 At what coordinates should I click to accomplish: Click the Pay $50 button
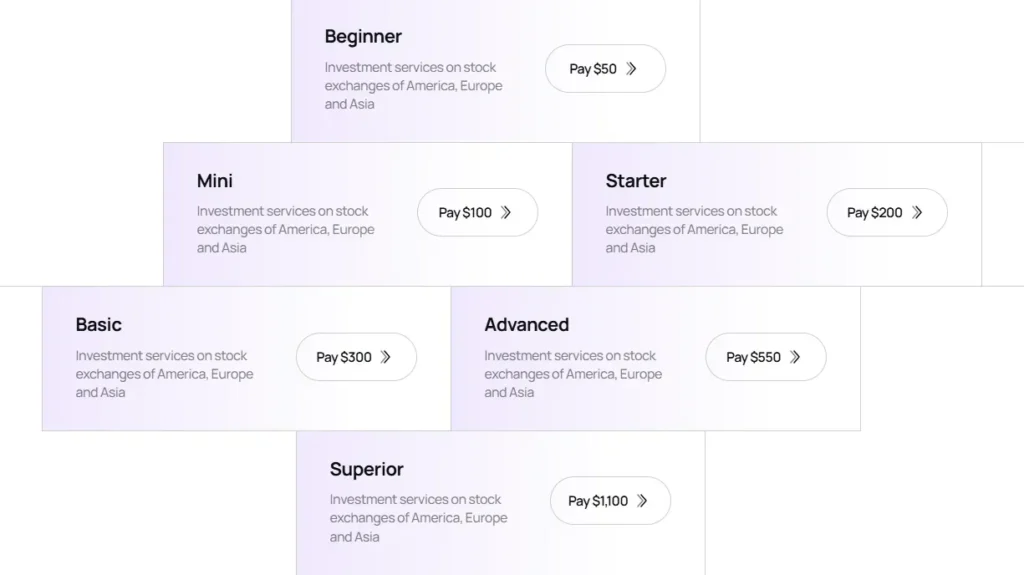[x=604, y=69]
